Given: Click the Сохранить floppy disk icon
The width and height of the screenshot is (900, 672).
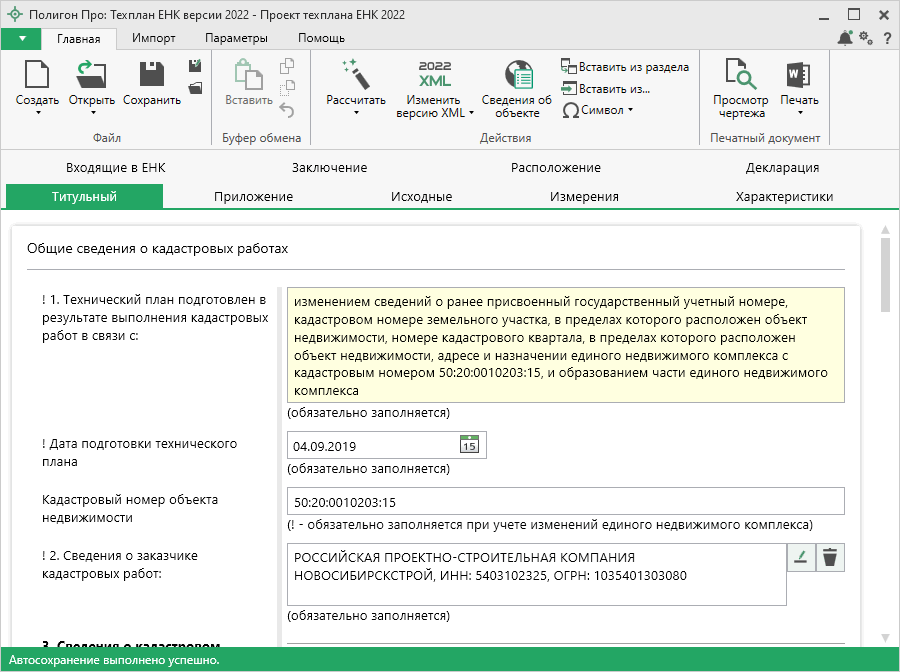Looking at the screenshot, I should tap(151, 74).
